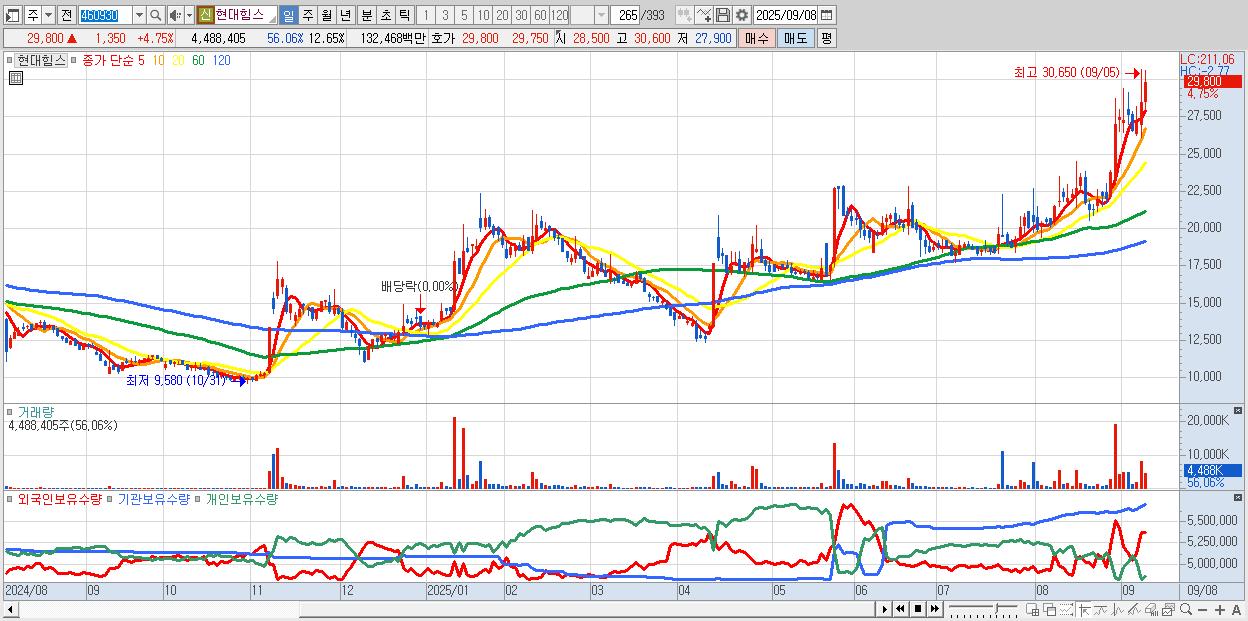1248x621 pixels.
Task: Close the holdings panel via its X
Action: (1238, 497)
